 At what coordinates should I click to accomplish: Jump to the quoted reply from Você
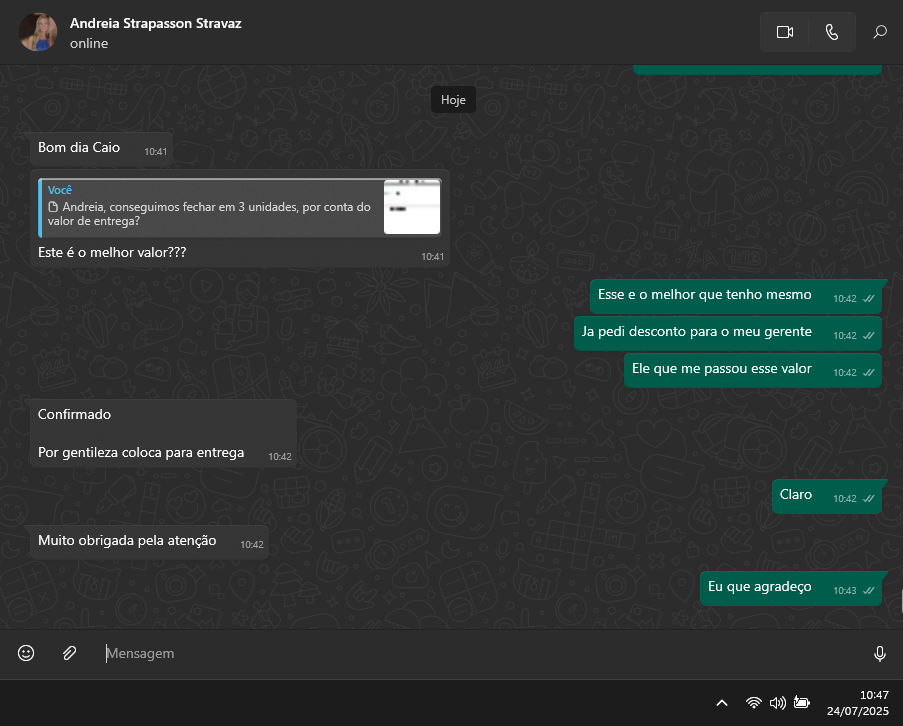(x=210, y=207)
